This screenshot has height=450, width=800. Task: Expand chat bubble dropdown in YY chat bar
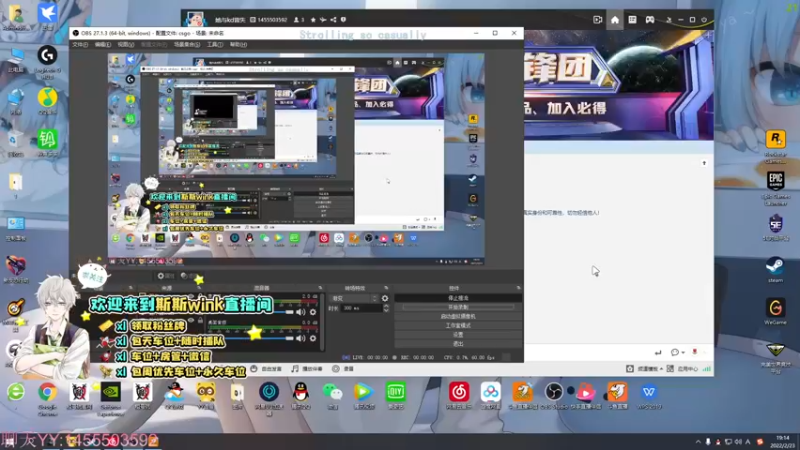tap(683, 353)
